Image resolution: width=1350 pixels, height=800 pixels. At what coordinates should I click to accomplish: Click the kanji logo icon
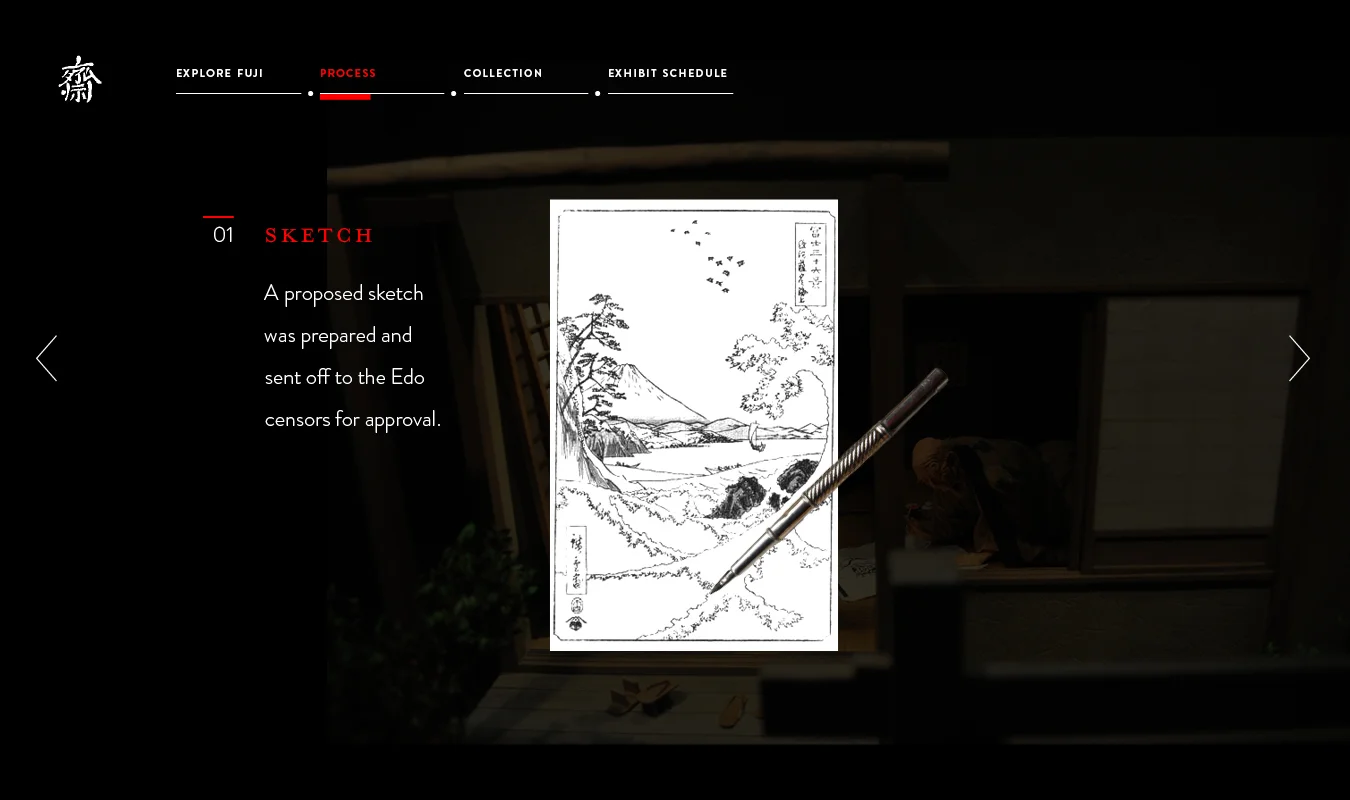(80, 79)
